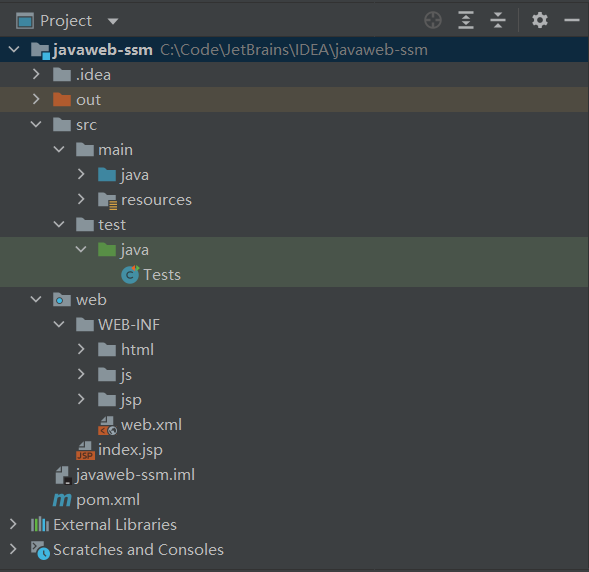Image resolution: width=589 pixels, height=572 pixels.
Task: Click the index.jsp JSP file icon
Action: [x=85, y=450]
